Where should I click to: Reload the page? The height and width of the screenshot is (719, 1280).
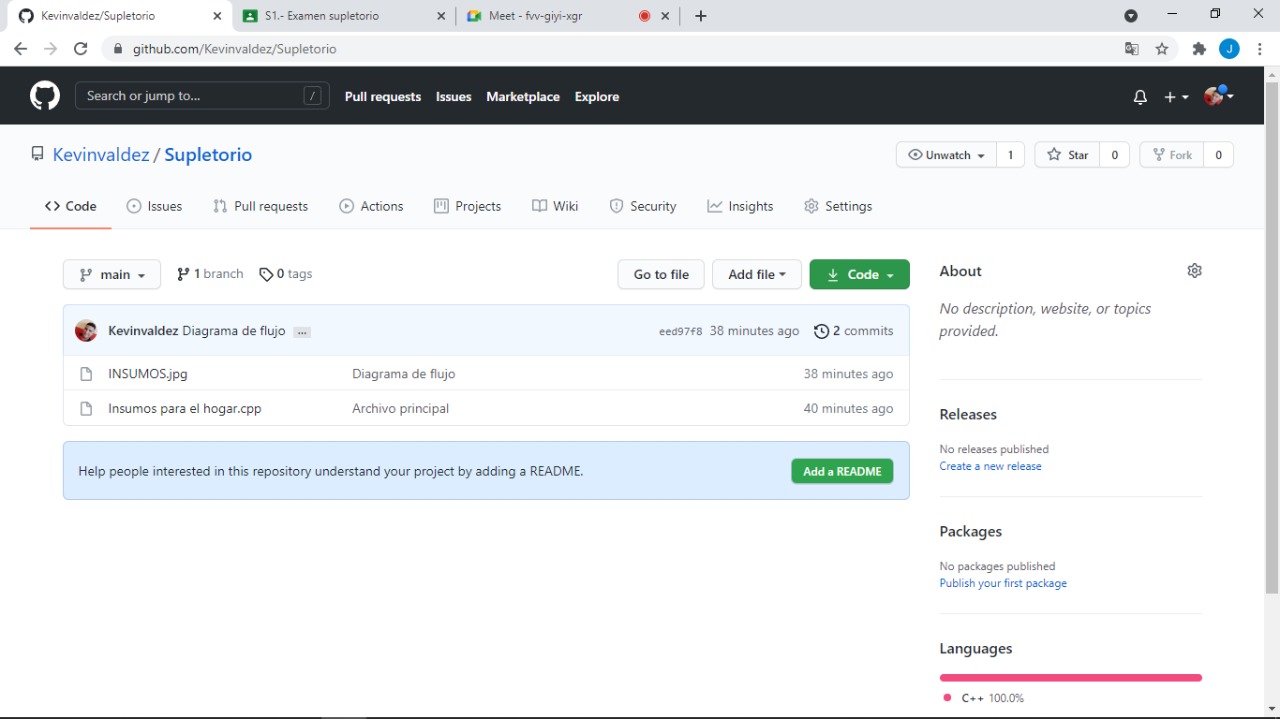(x=81, y=48)
